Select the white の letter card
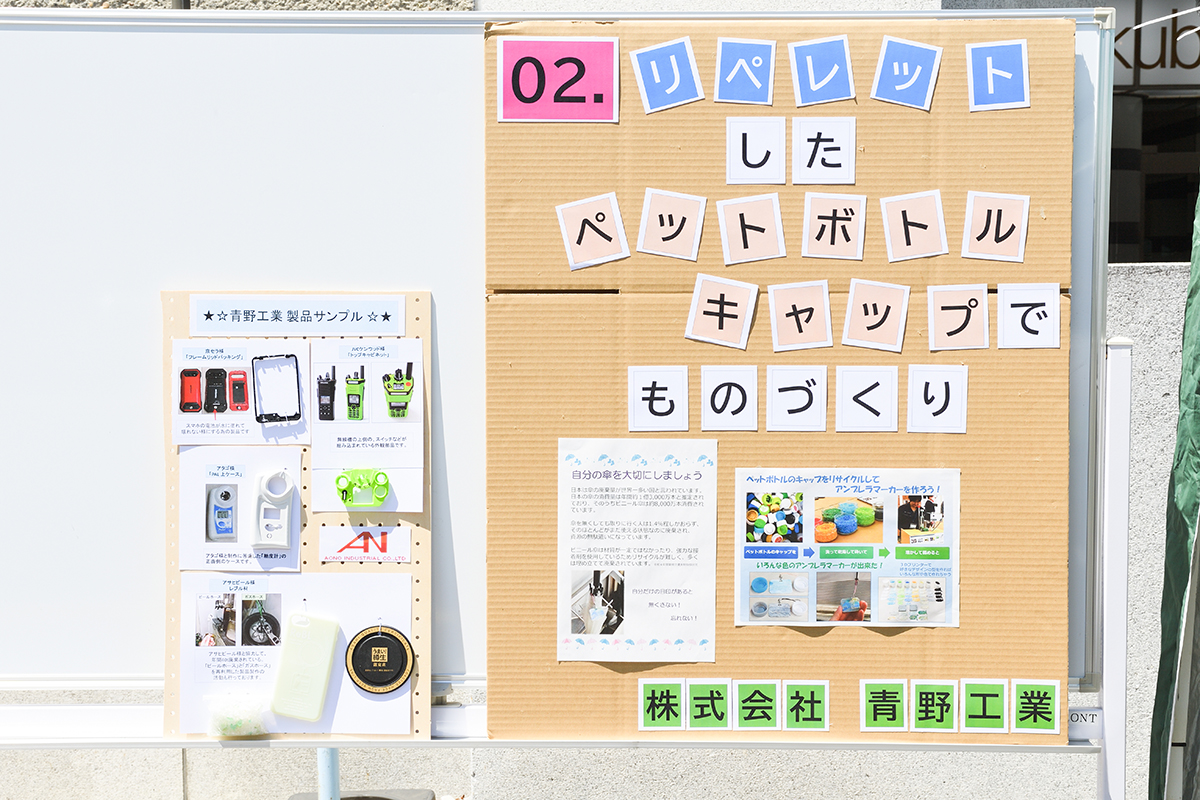Viewport: 1200px width, 800px height. coord(728,398)
